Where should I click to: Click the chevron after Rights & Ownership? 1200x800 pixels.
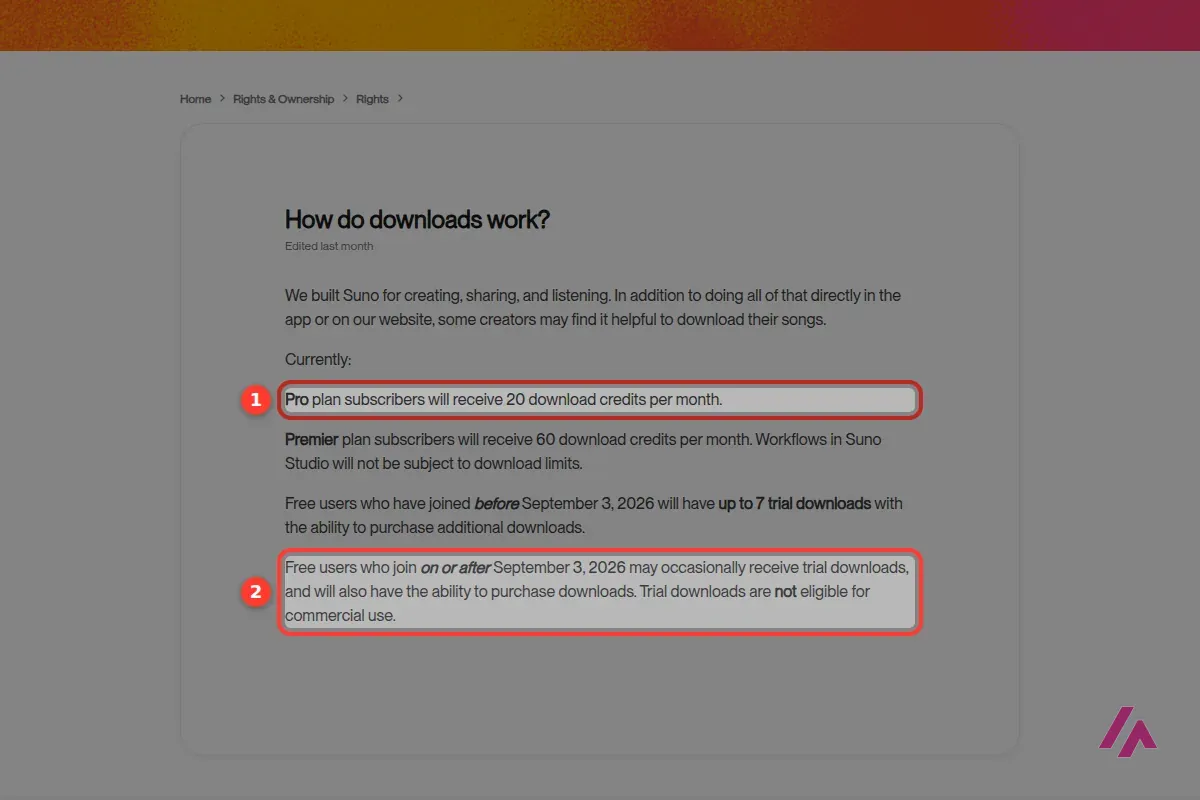click(x=345, y=99)
